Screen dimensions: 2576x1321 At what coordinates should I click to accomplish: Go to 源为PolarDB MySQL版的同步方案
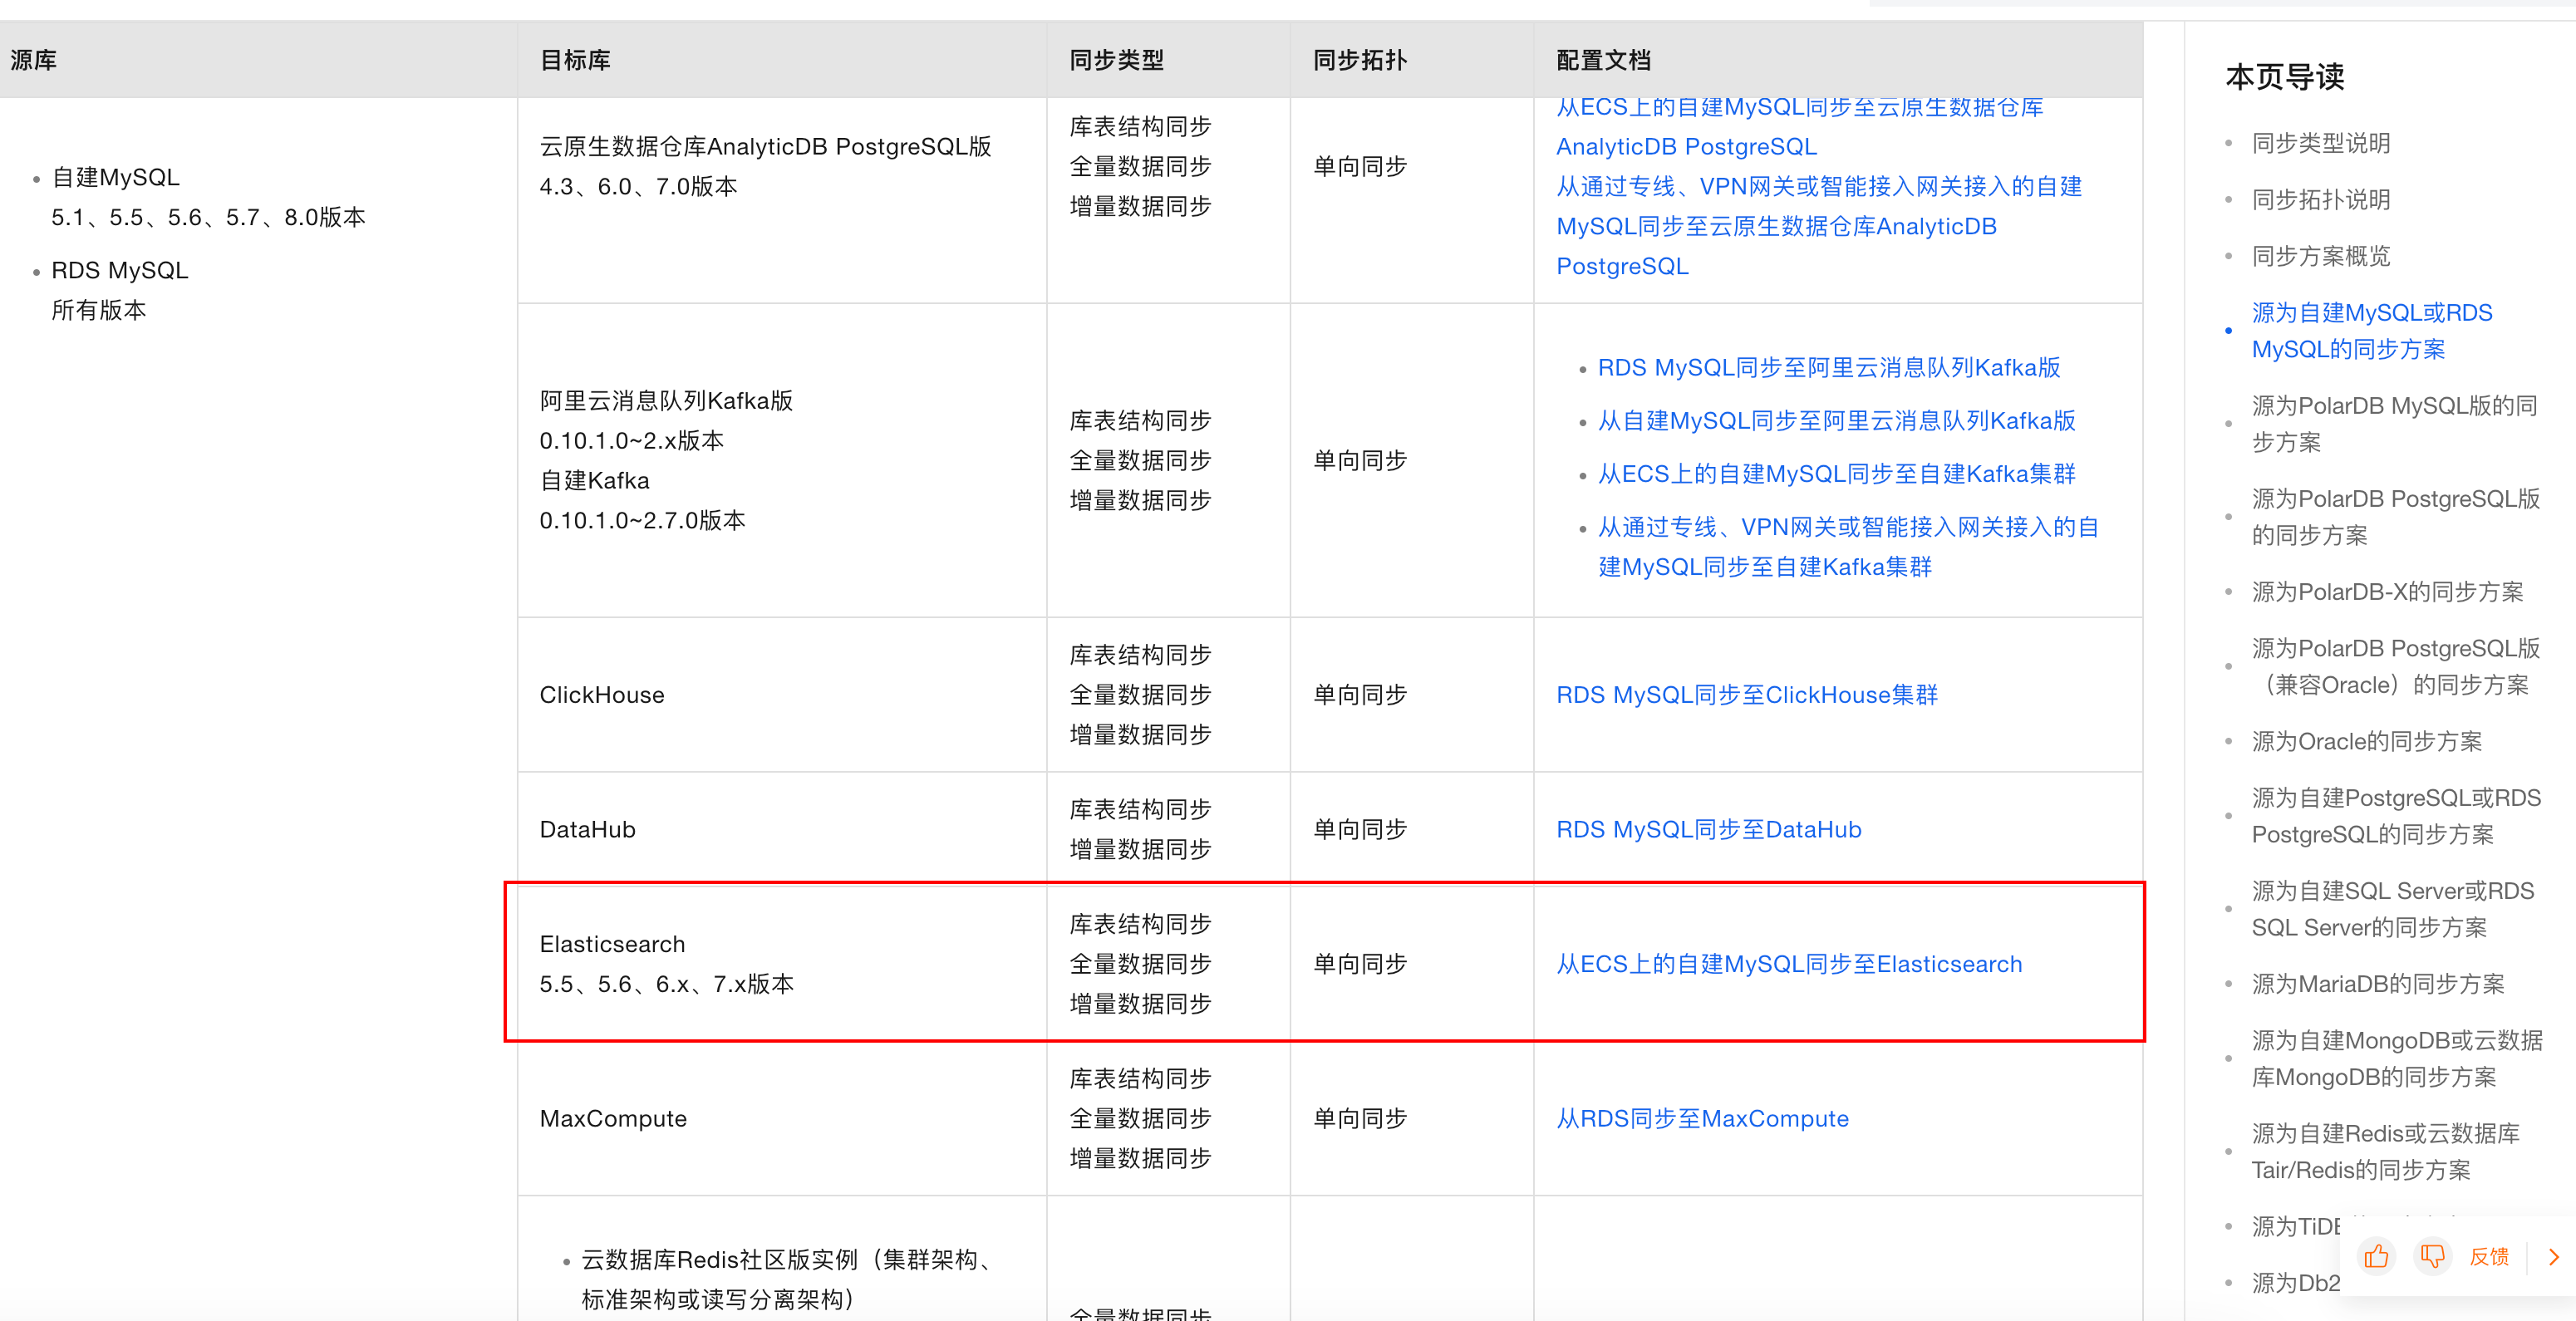[2394, 424]
